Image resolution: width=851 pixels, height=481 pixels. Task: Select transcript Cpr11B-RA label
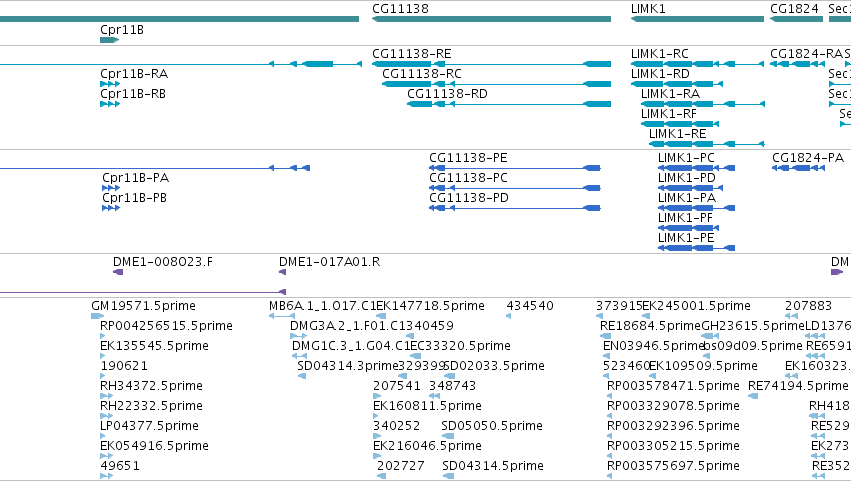point(134,74)
